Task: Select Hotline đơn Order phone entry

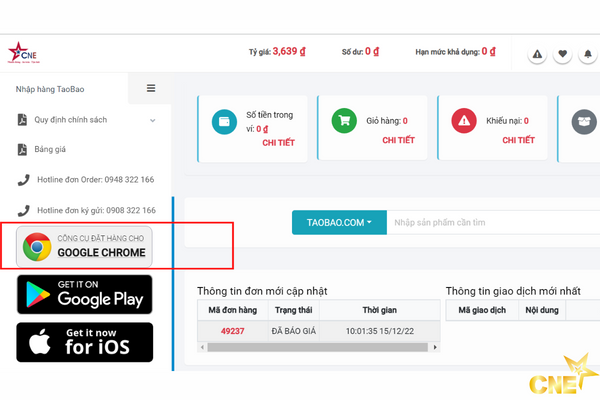Action: click(86, 180)
